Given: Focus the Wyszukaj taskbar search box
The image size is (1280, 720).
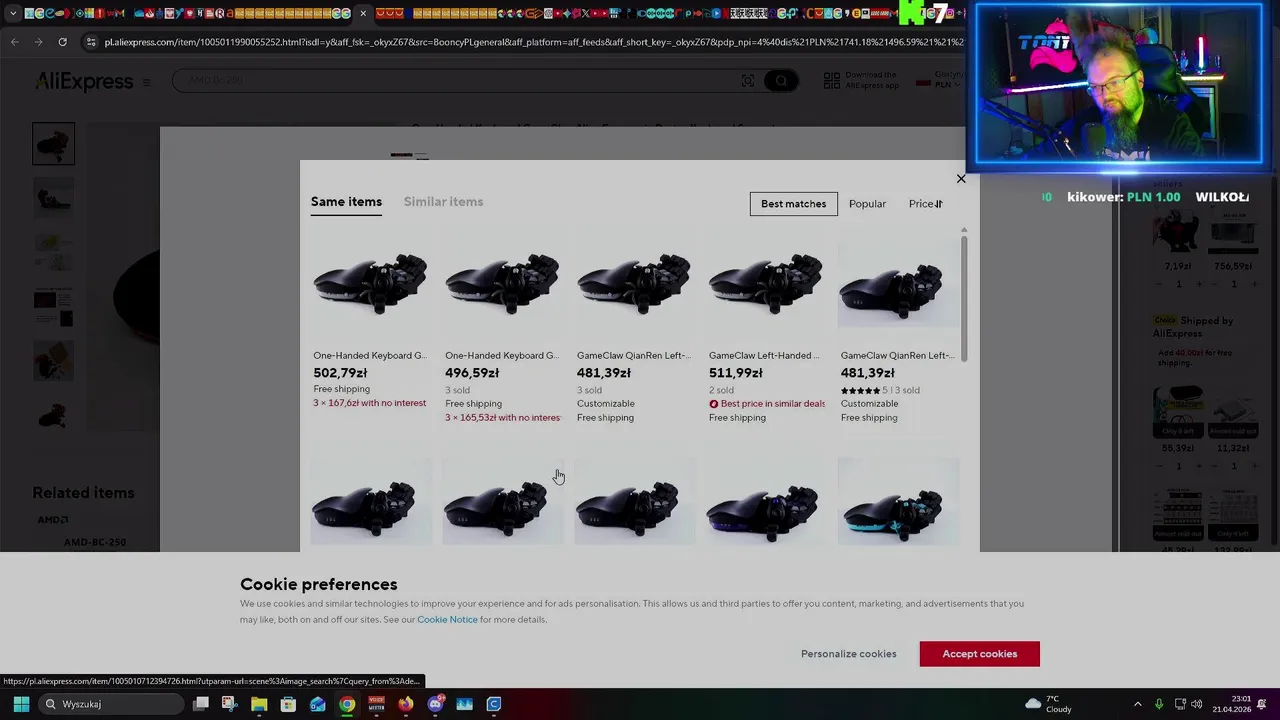Looking at the screenshot, I should pyautogui.click(x=110, y=704).
